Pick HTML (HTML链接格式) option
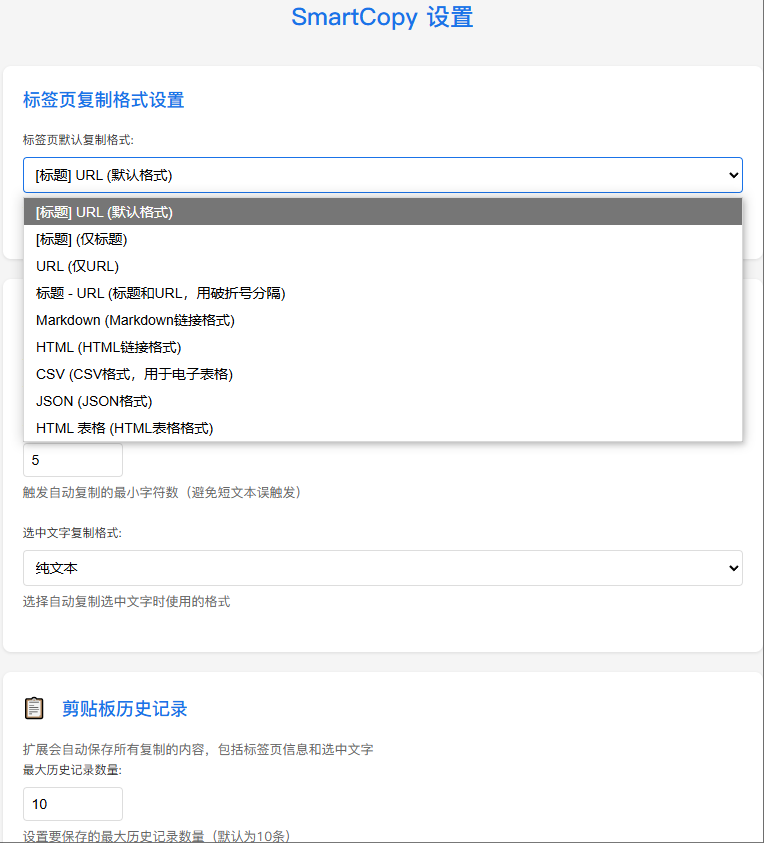 (x=382, y=347)
